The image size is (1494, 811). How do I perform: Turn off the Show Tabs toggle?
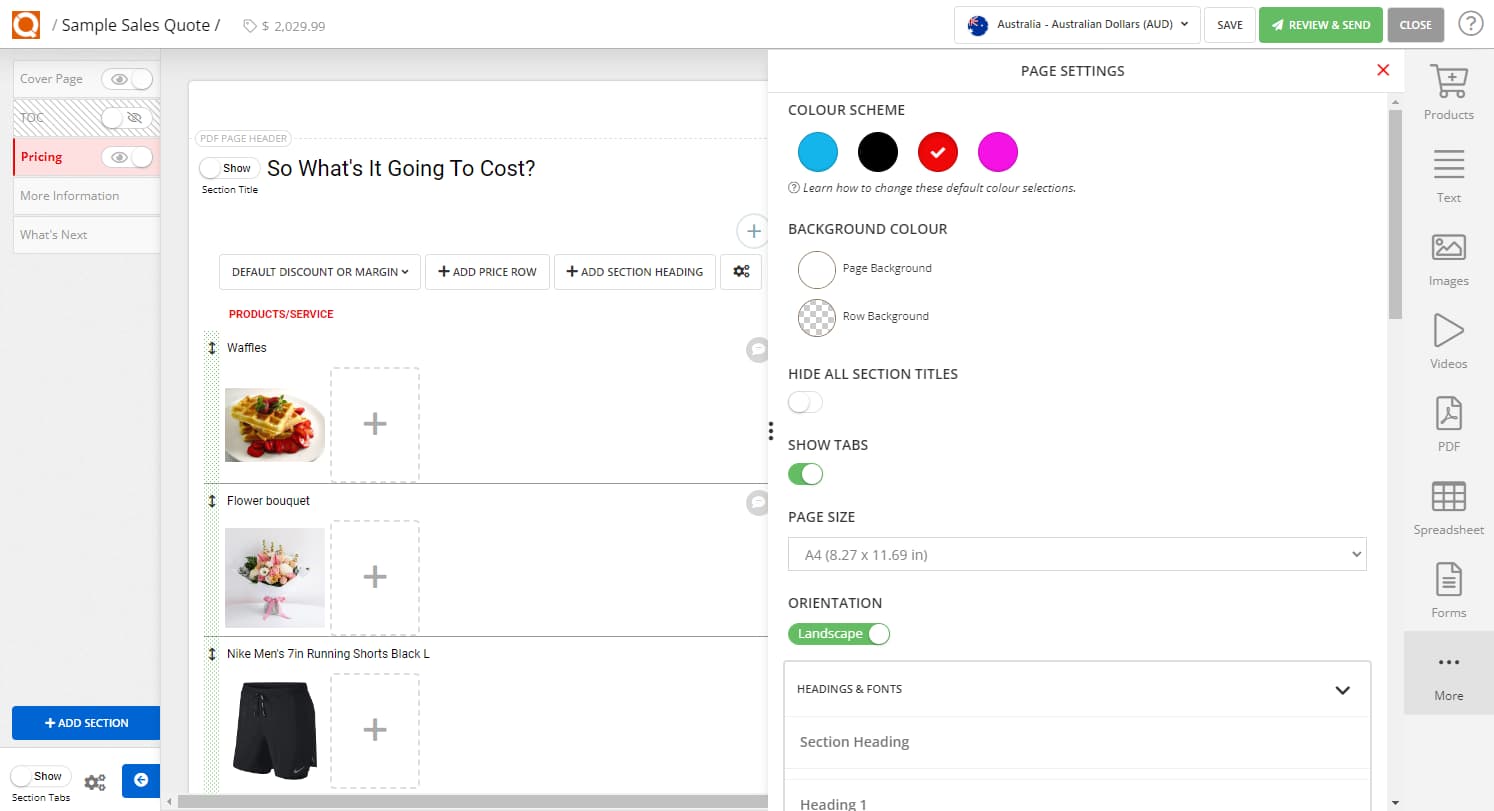pyautogui.click(x=805, y=474)
